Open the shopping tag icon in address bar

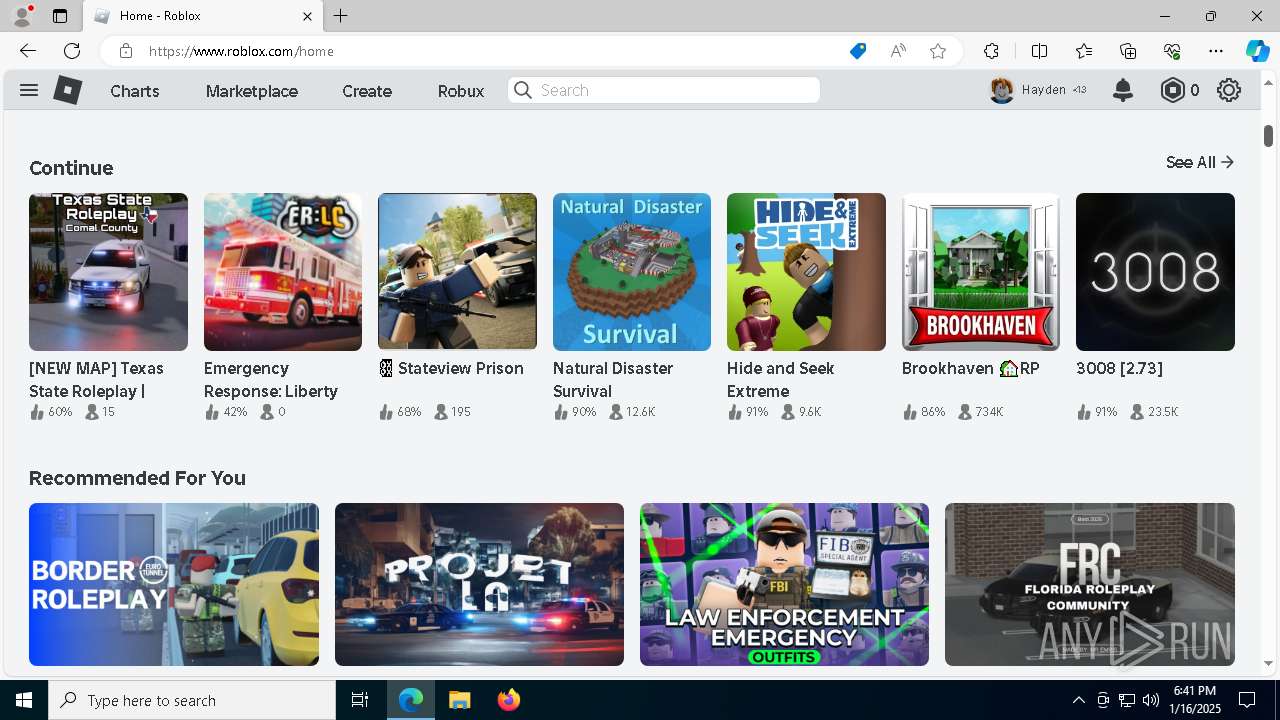point(857,51)
